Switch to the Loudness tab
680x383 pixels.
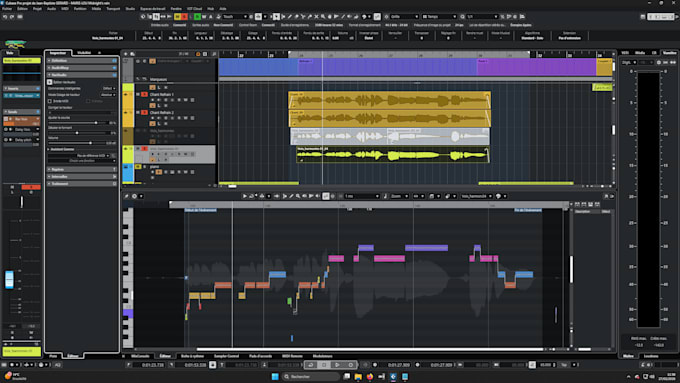pyautogui.click(x=651, y=356)
